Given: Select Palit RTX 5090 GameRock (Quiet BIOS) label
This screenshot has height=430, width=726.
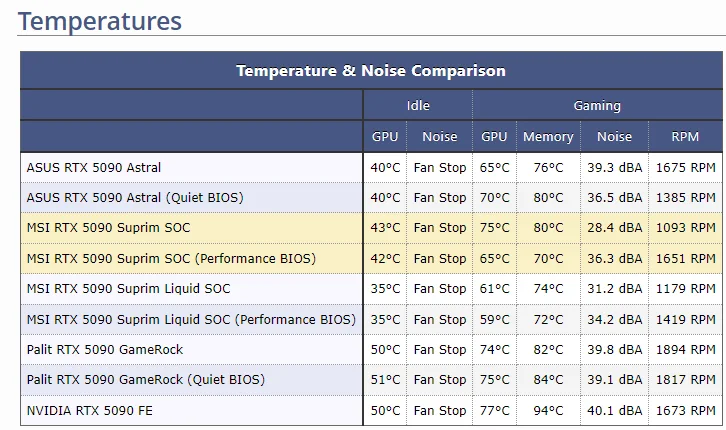Looking at the screenshot, I should [146, 380].
